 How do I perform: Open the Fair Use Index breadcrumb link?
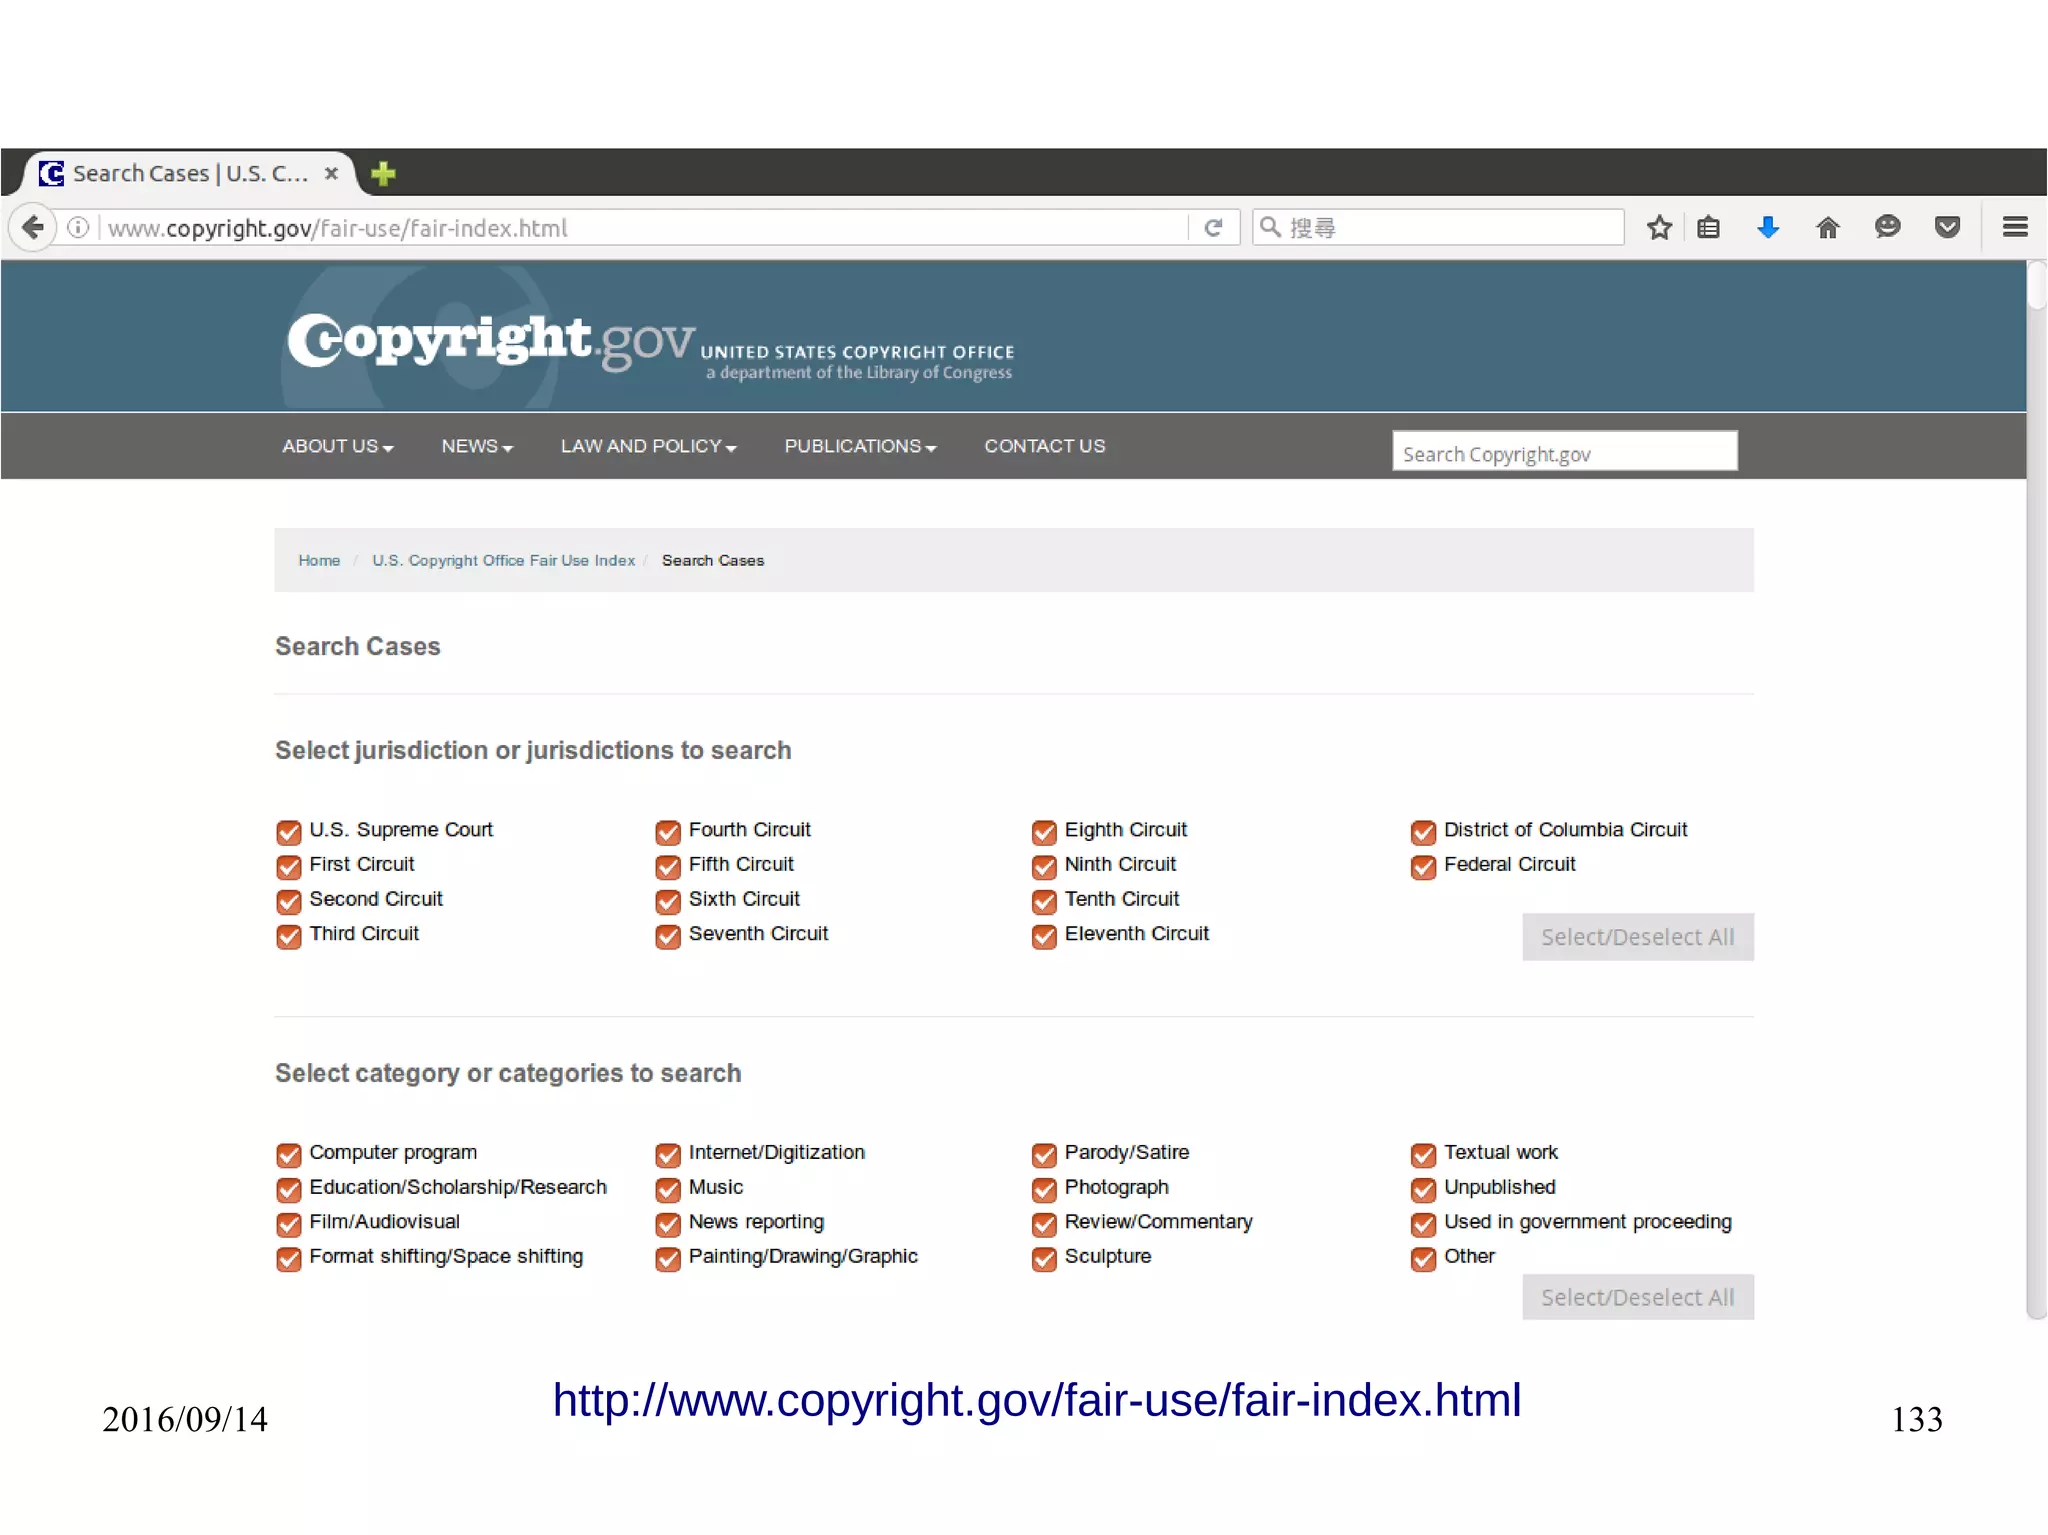[503, 560]
